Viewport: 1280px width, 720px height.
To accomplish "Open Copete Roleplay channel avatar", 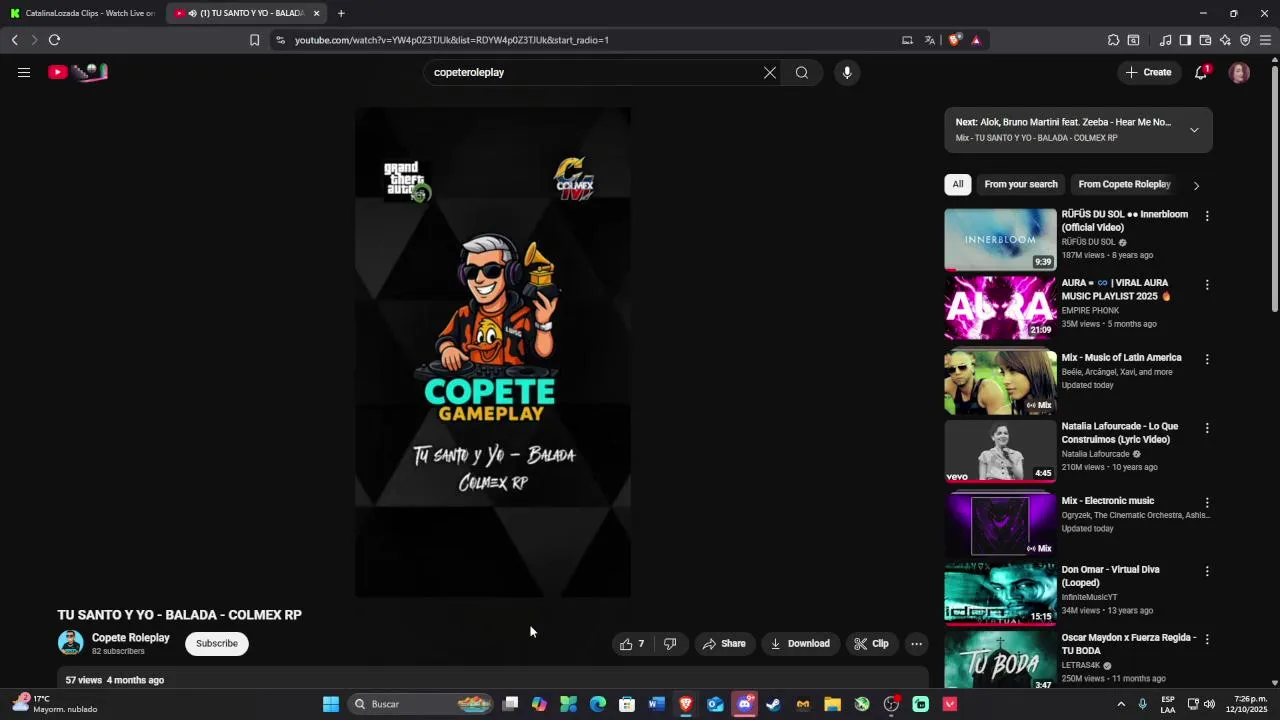I will coord(70,643).
